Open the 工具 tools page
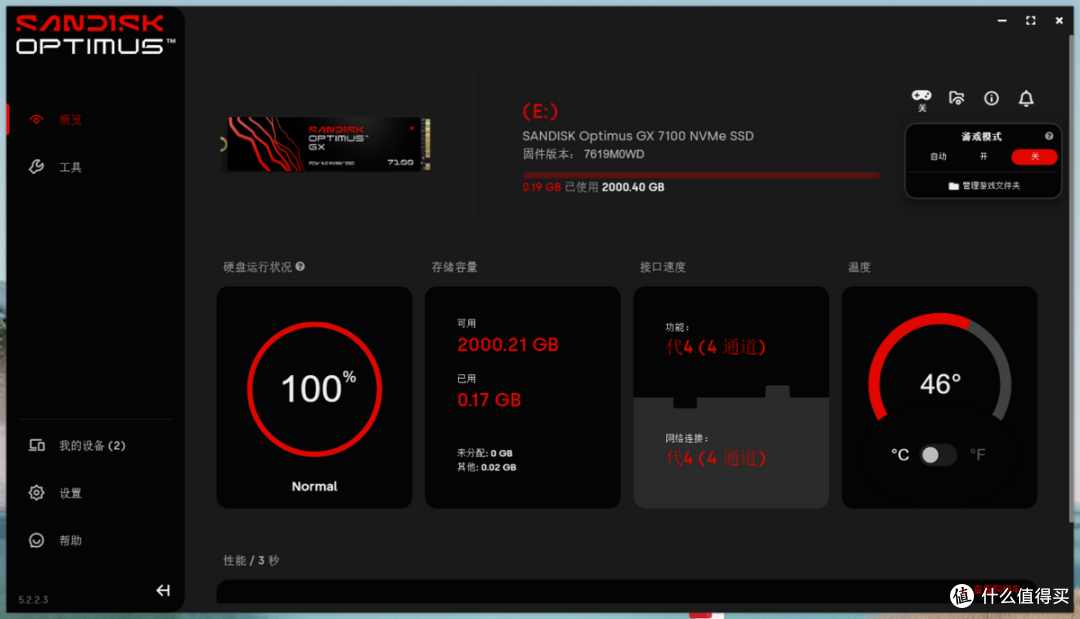Screen dimensions: 1080x619 [x=70, y=167]
